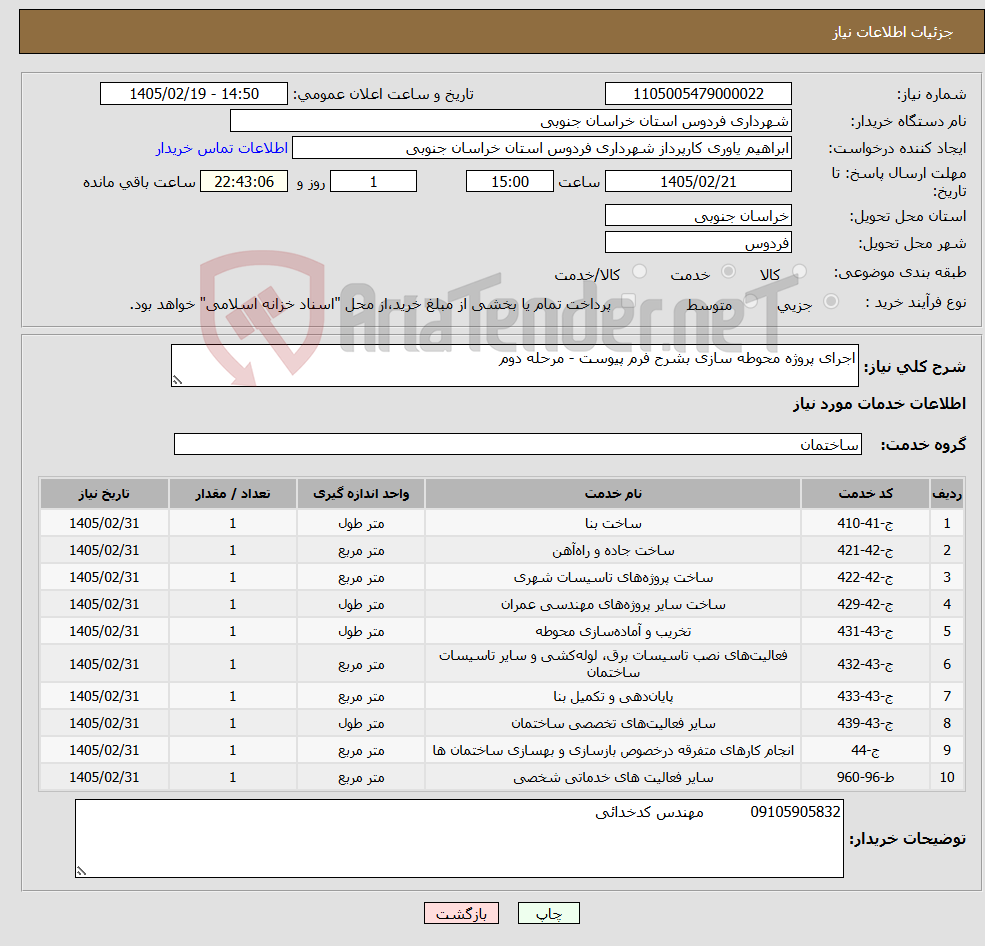Click service code ج-43-433
Screen dimensions: 985x946
pyautogui.click(x=865, y=697)
